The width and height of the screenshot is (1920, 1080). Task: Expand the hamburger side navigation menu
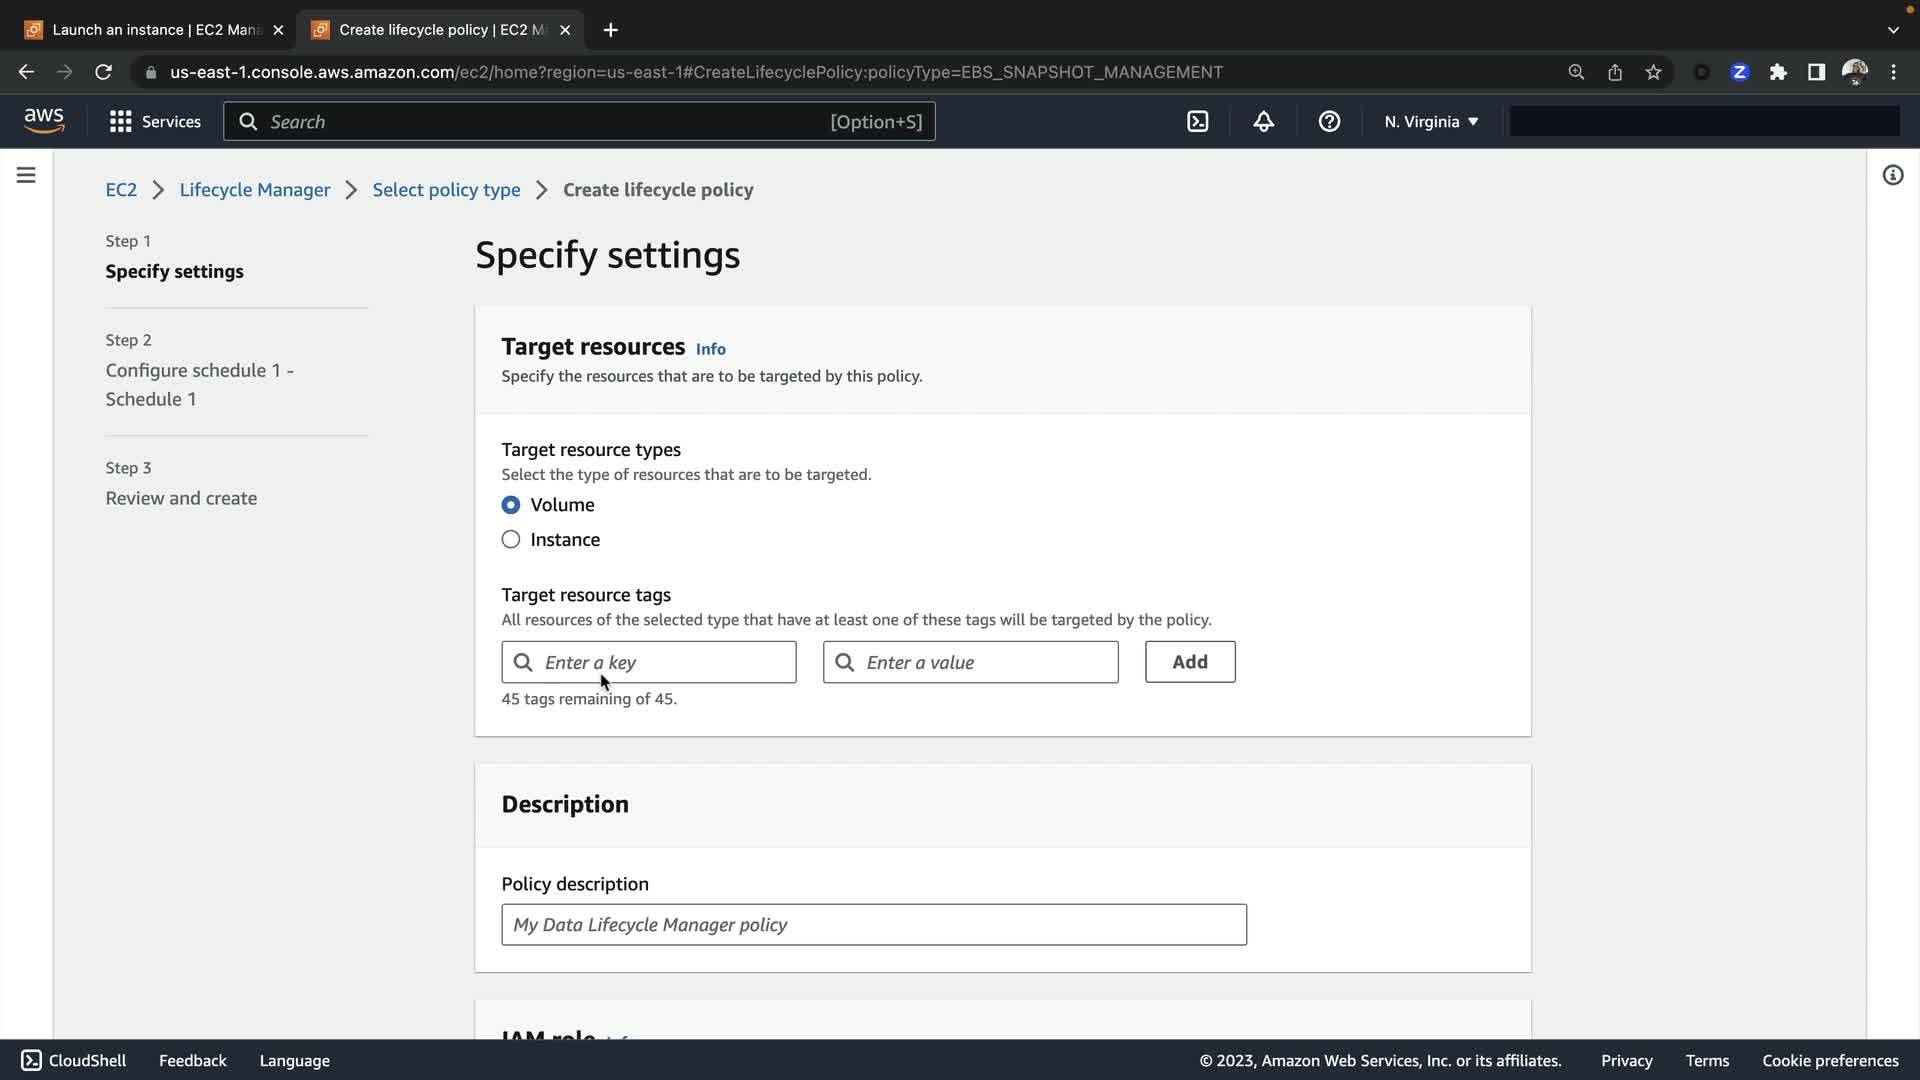pos(26,175)
